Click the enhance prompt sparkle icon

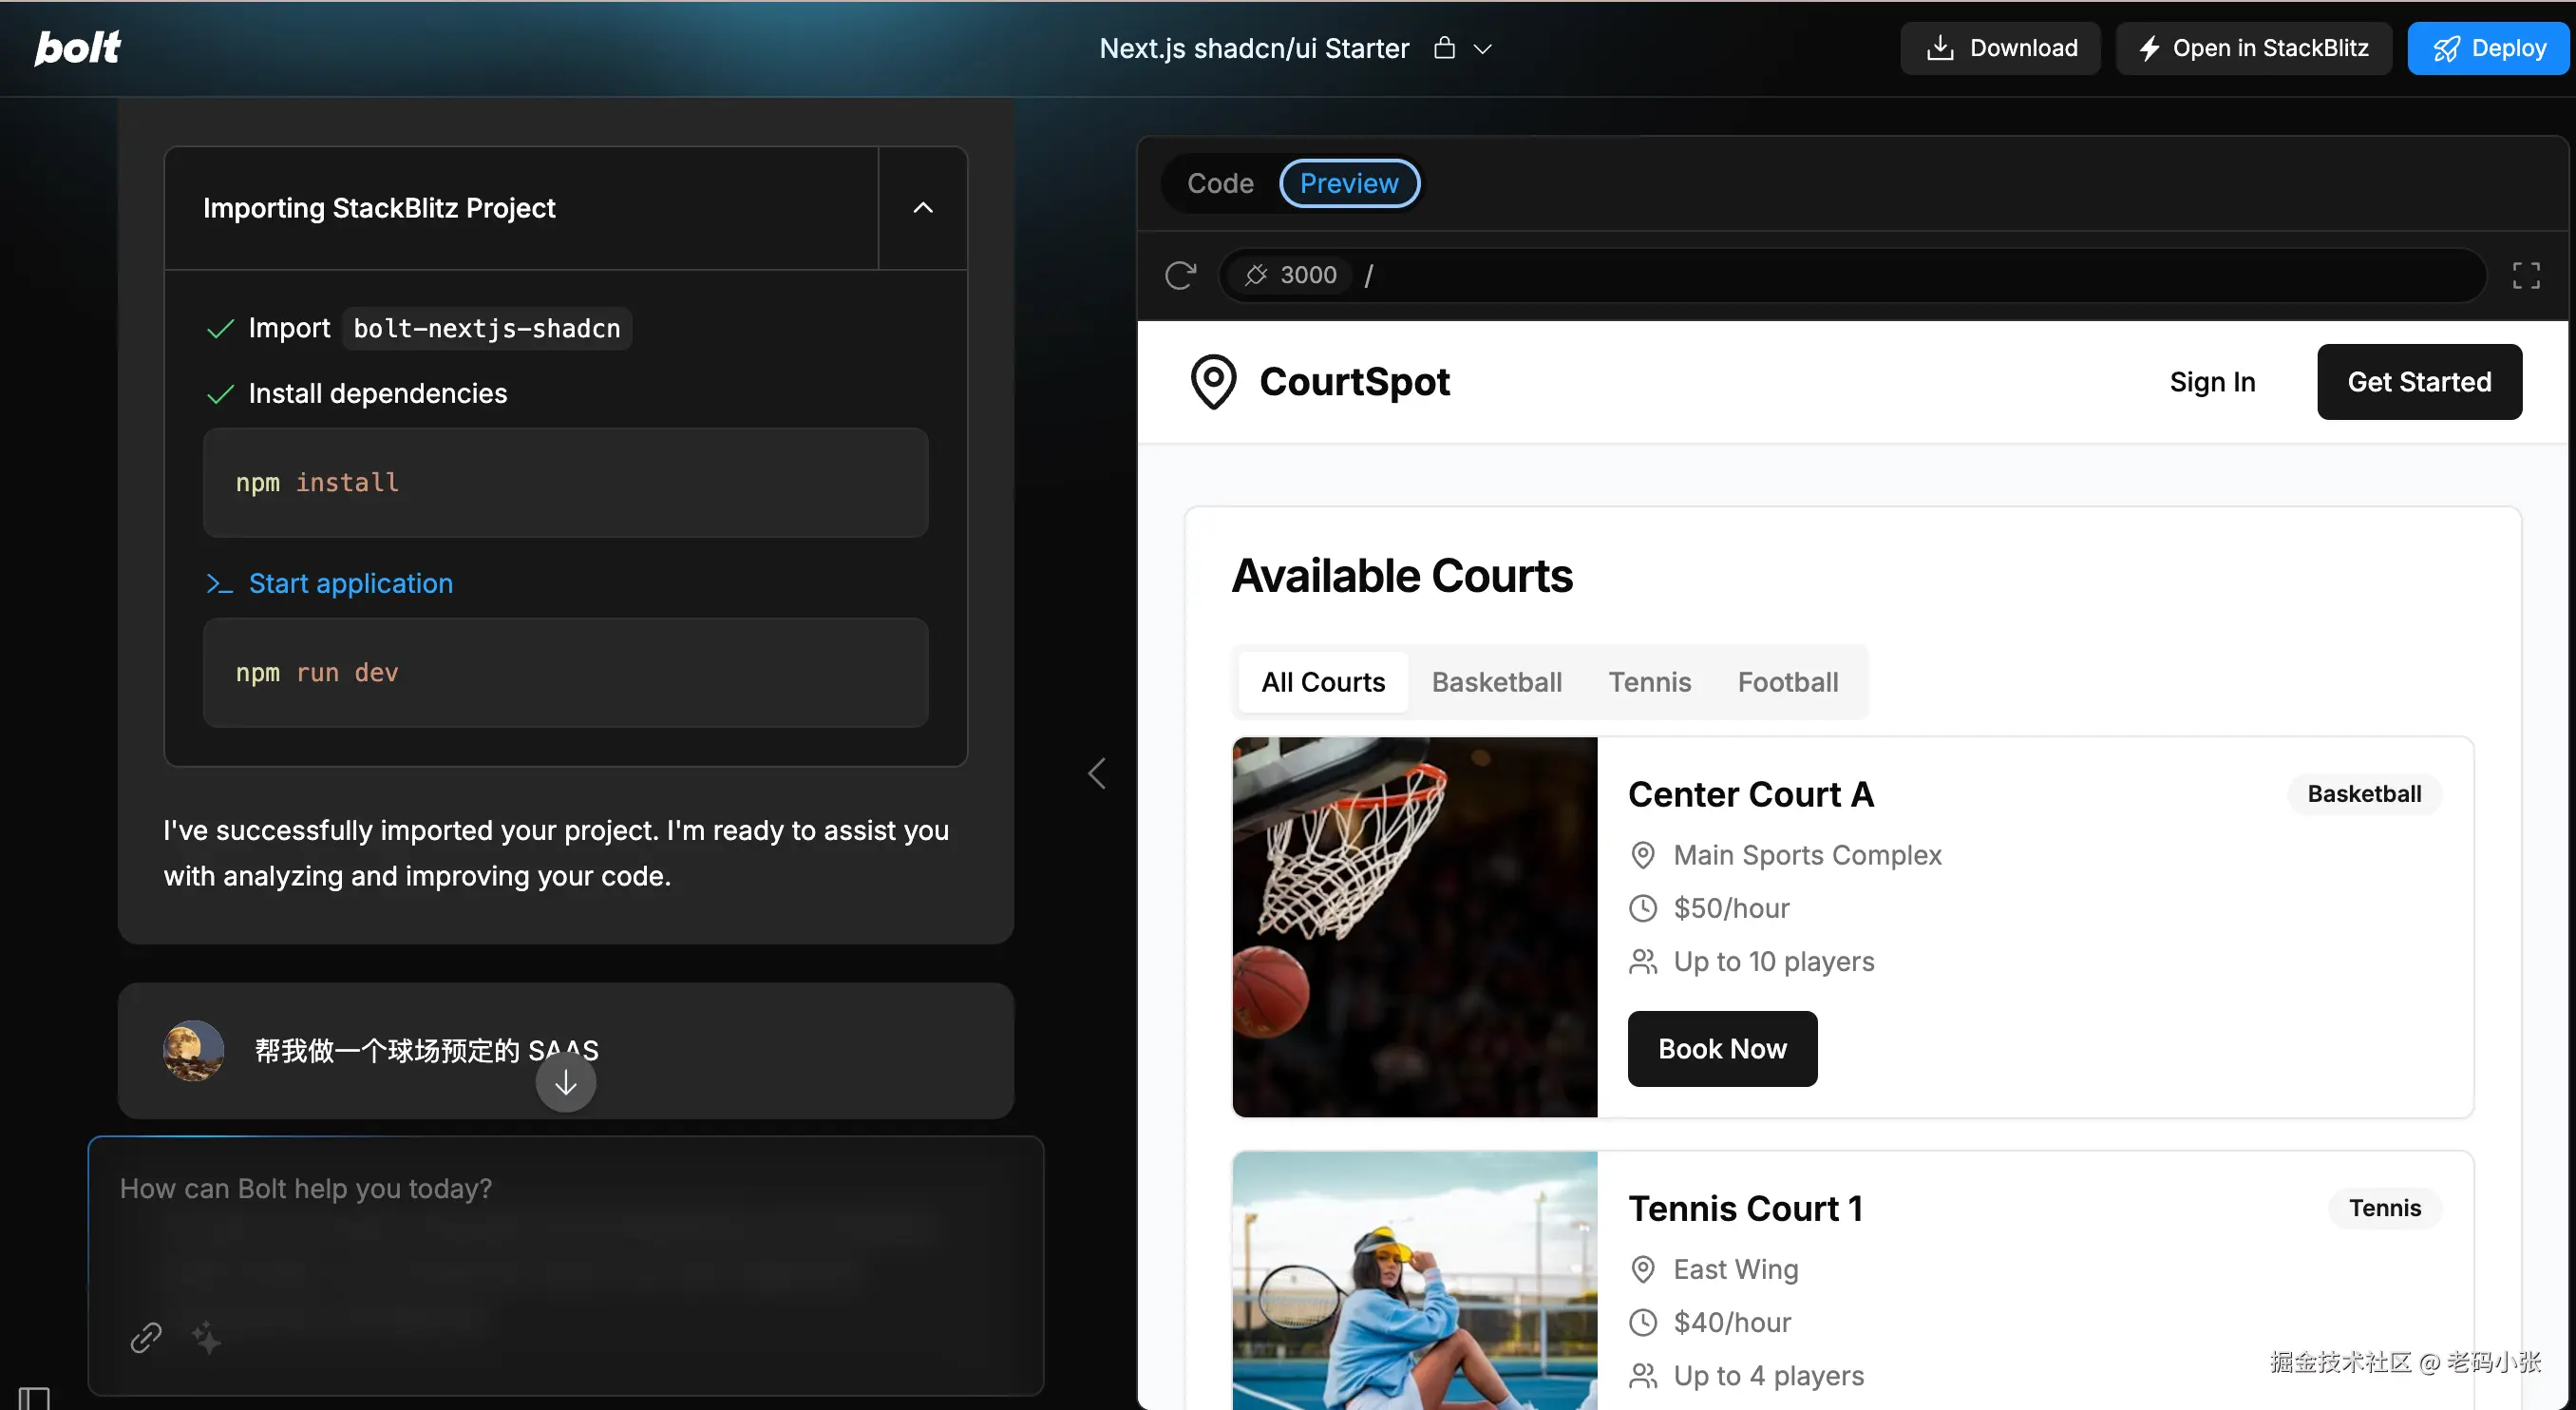coord(206,1337)
